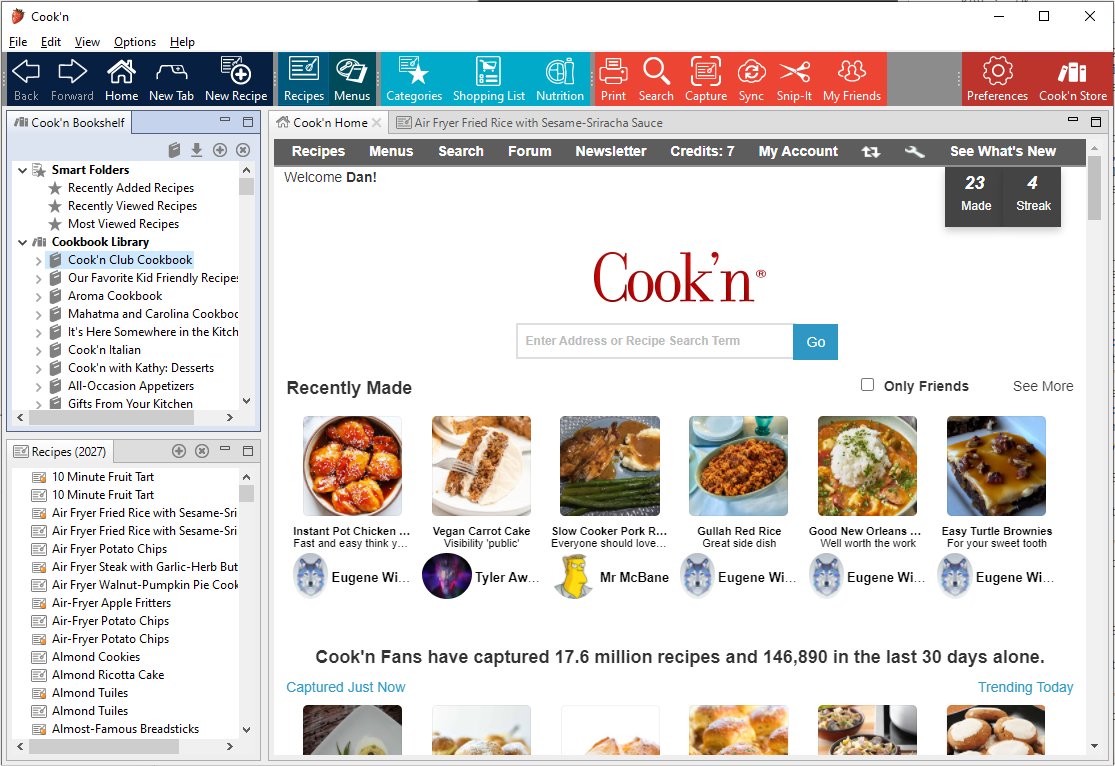Expand the Cook'n Italian cookbook
Image resolution: width=1115 pixels, height=766 pixels.
pos(38,351)
